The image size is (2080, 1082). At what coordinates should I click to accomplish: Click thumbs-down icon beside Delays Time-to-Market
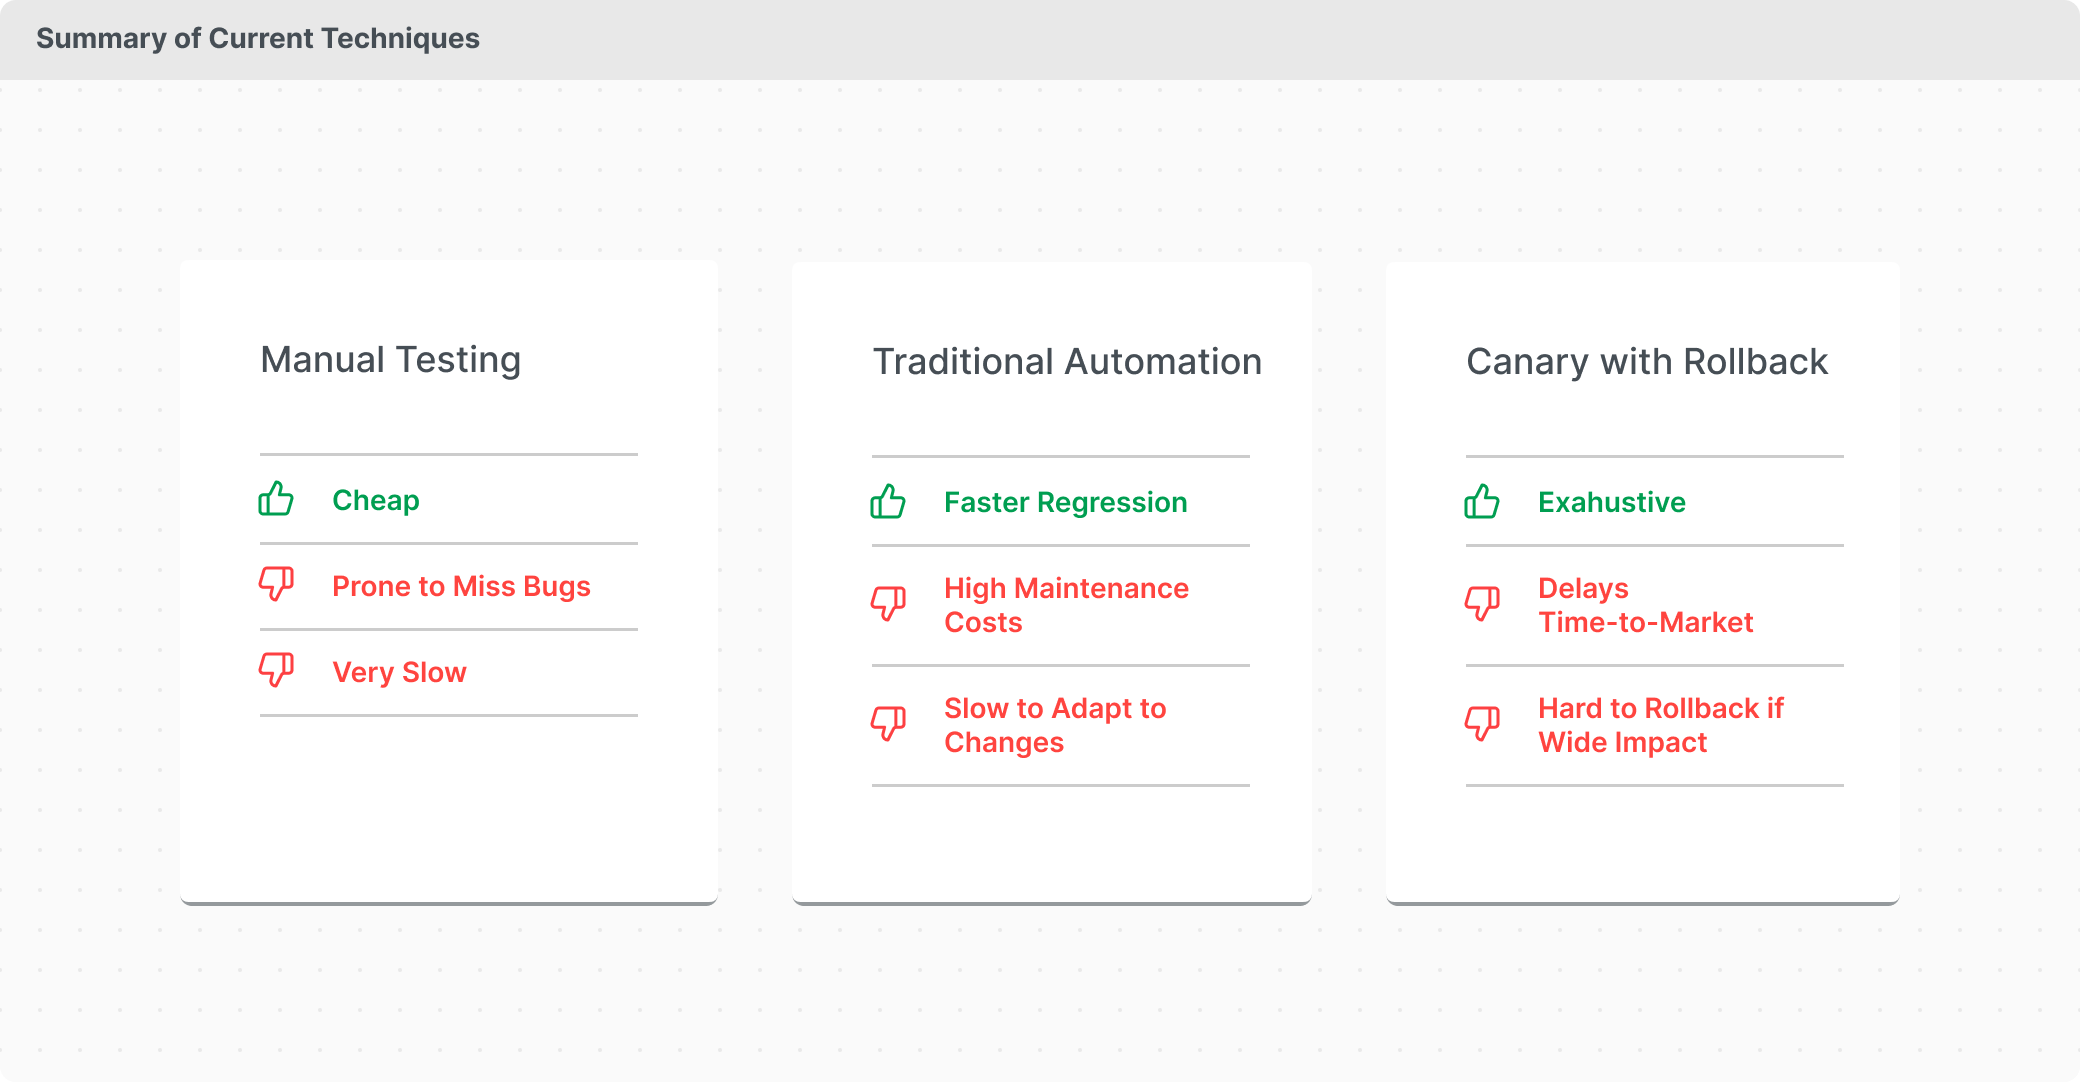pos(1482,604)
